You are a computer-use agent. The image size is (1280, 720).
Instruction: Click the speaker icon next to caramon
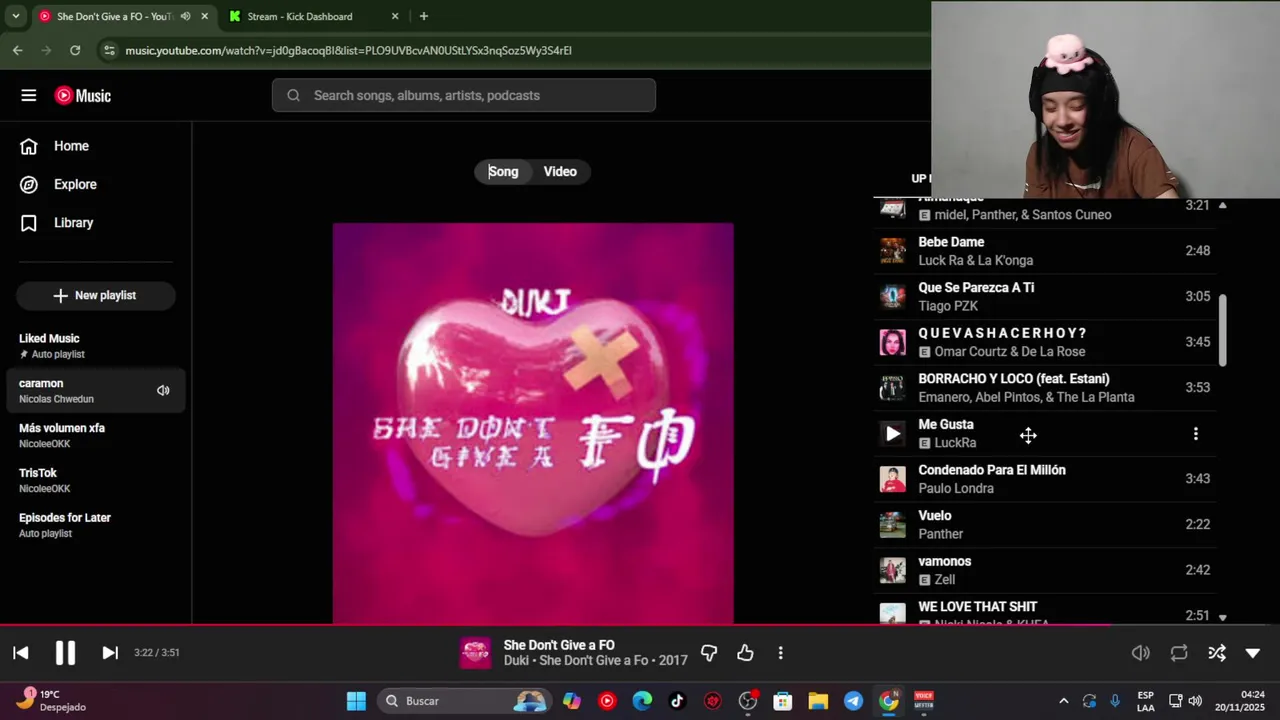coord(163,390)
